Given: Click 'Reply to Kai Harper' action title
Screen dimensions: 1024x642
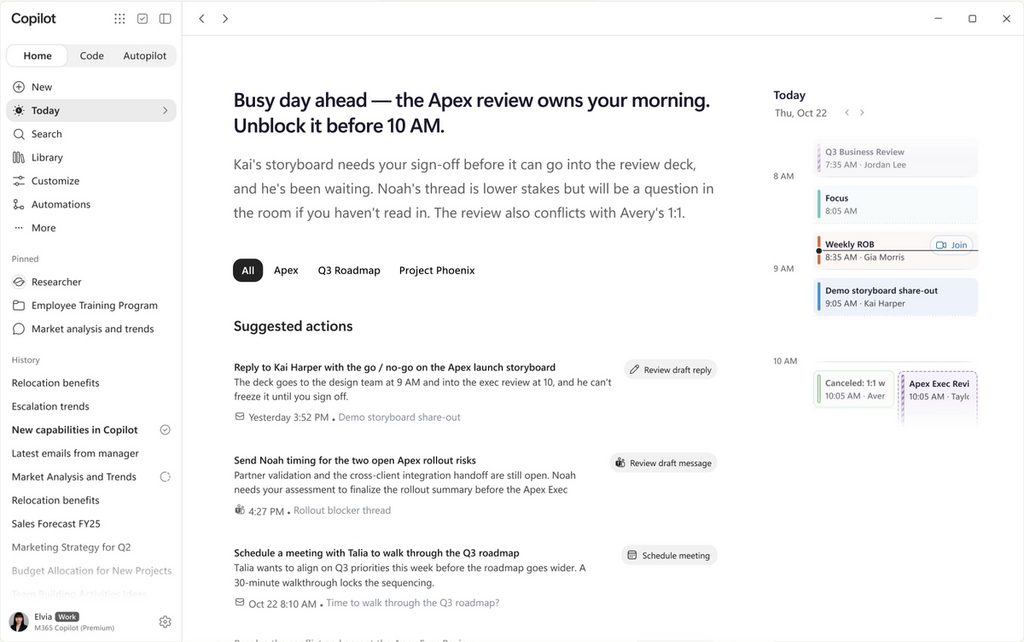Looking at the screenshot, I should click(394, 367).
